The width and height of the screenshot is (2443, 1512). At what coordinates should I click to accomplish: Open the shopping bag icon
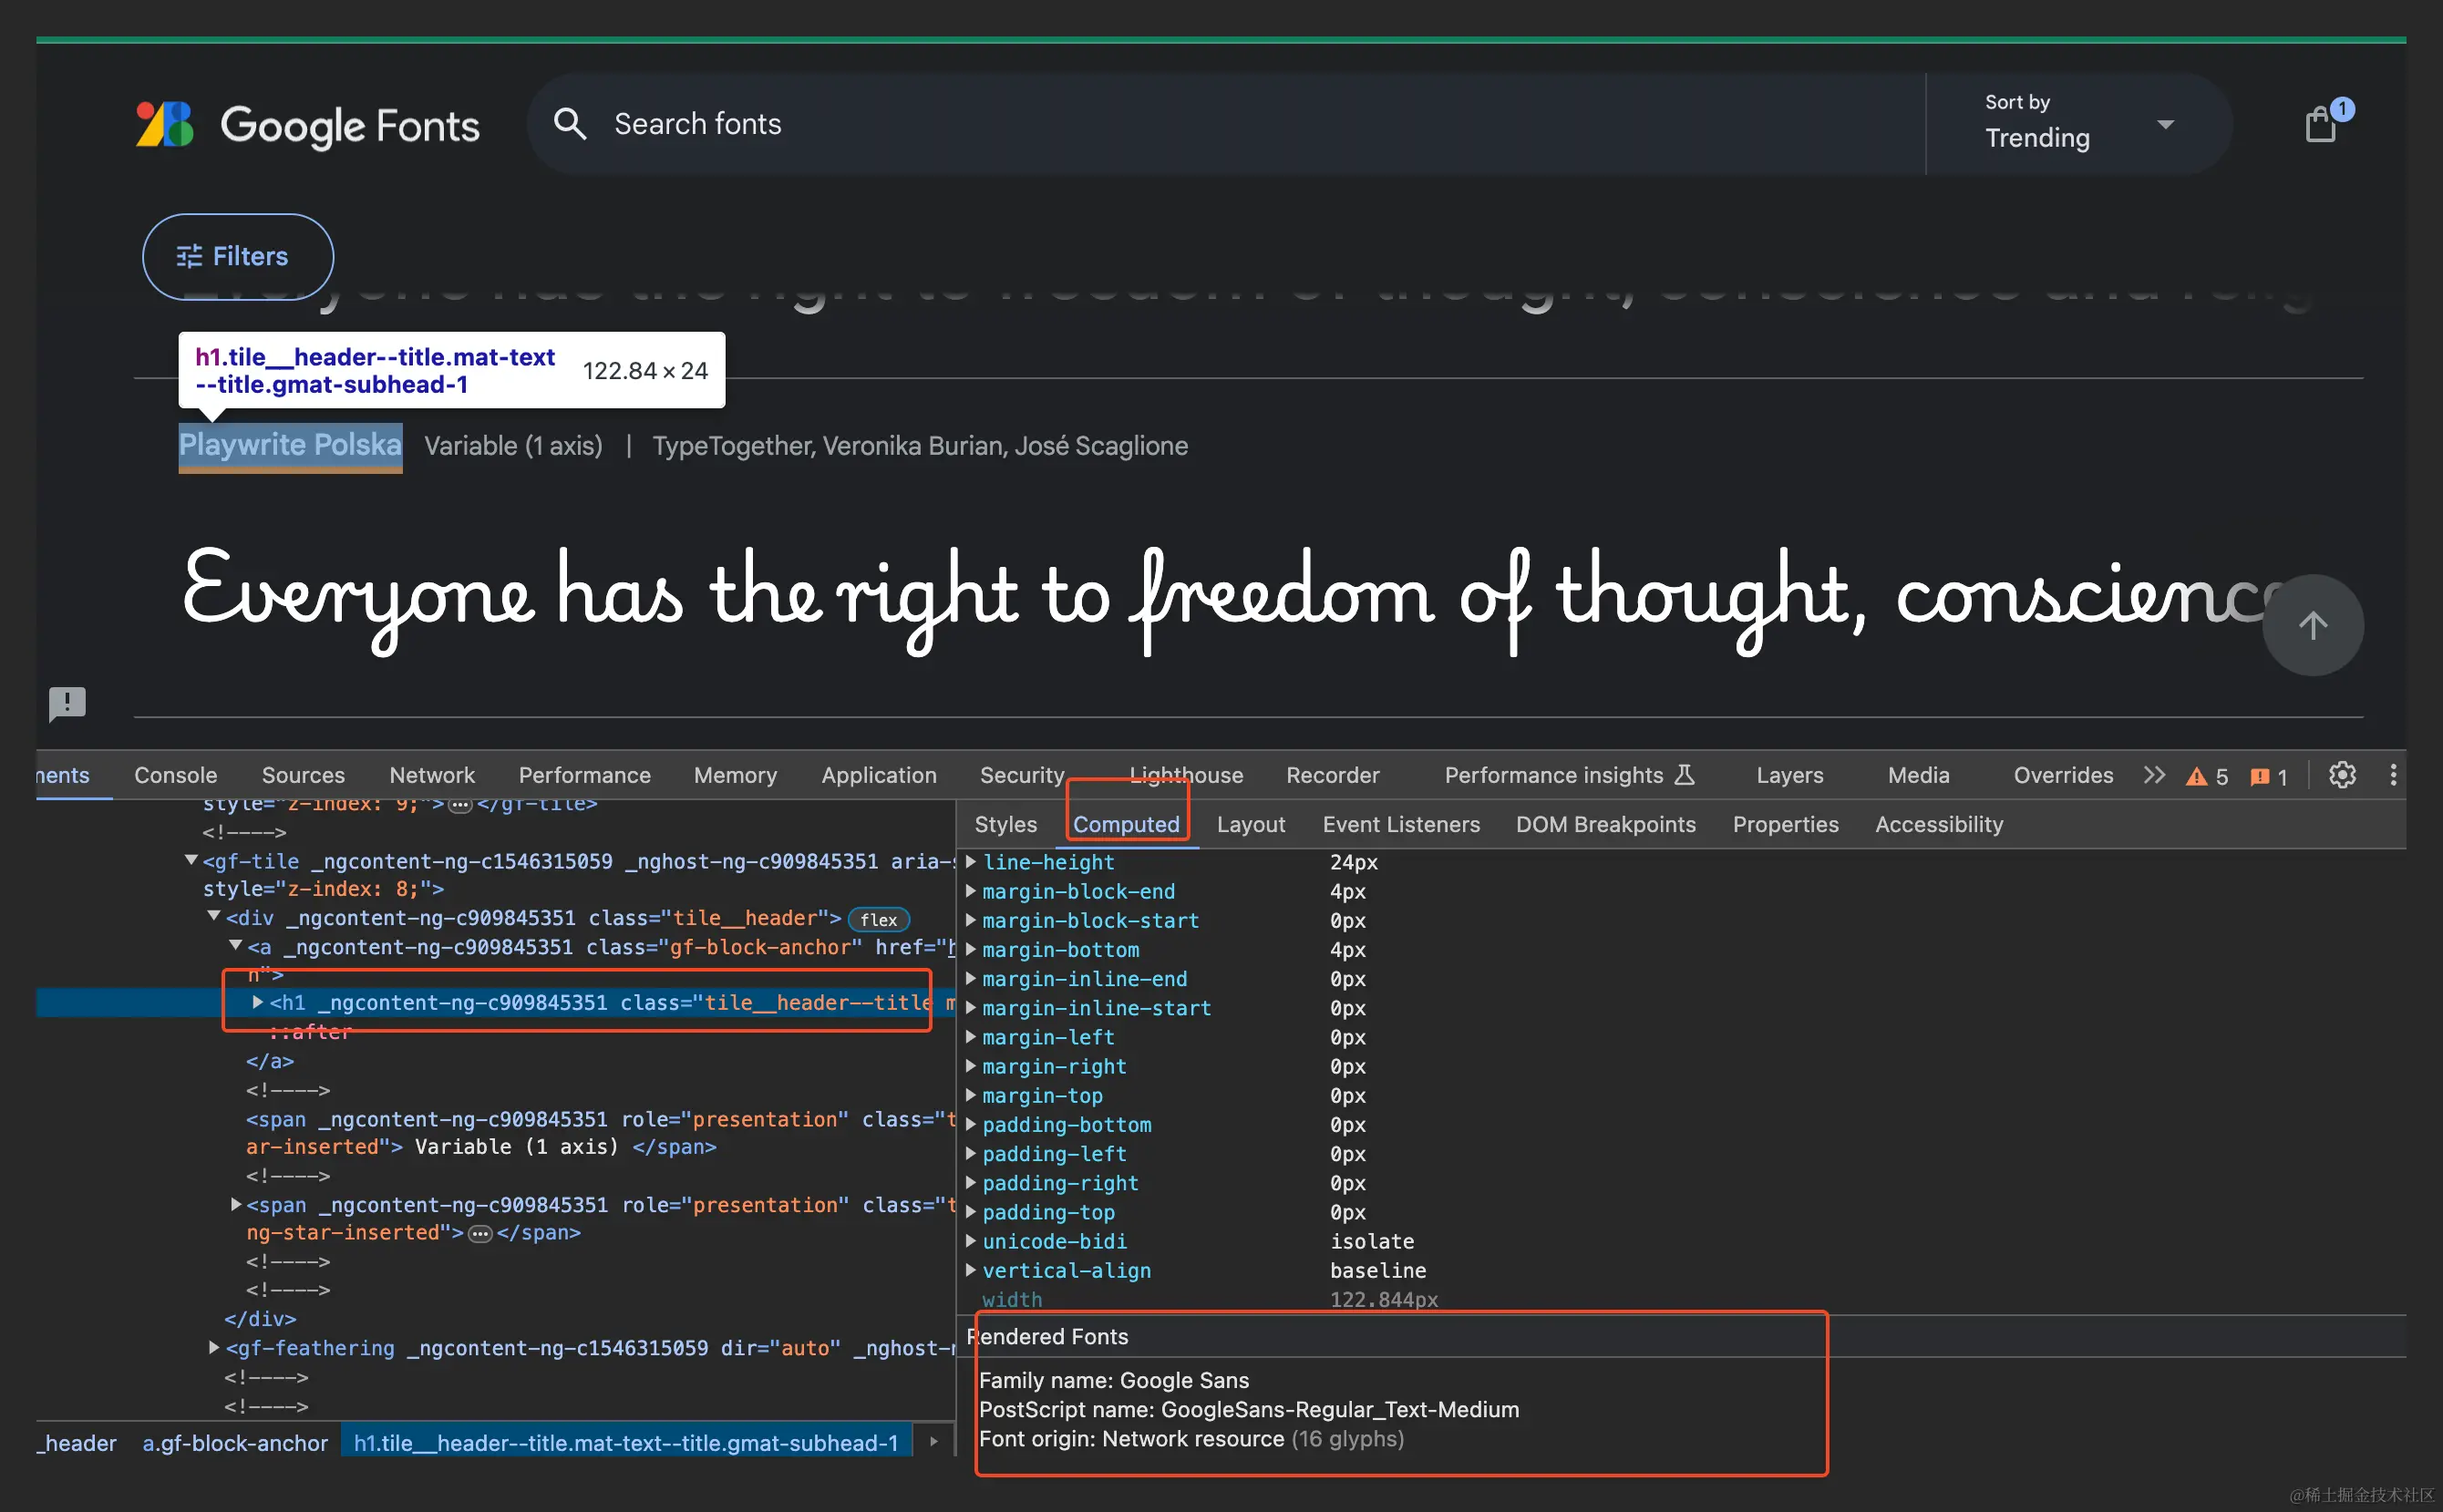[x=2320, y=125]
